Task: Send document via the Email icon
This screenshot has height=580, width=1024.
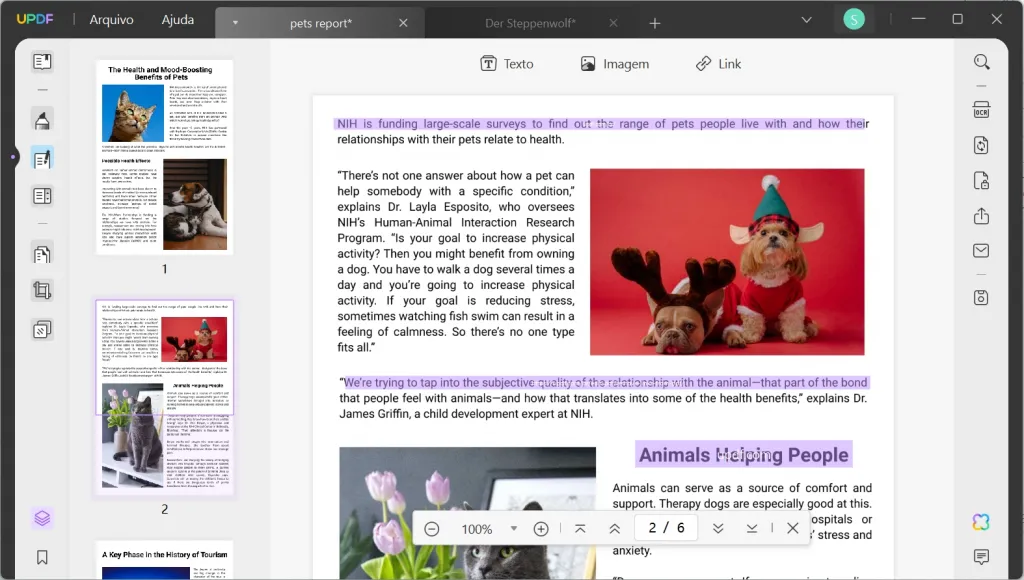Action: tap(980, 250)
